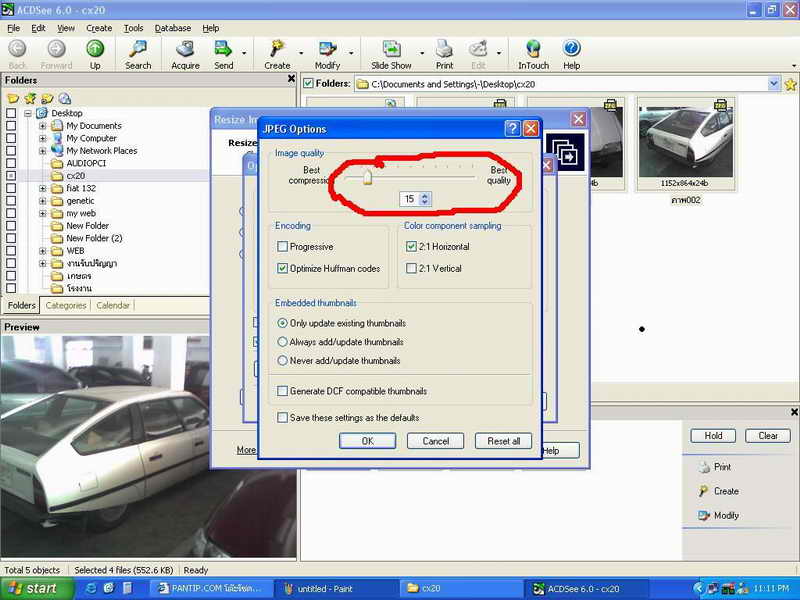The height and width of the screenshot is (600, 800).
Task: Switch to the Calendar tab
Action: (113, 305)
